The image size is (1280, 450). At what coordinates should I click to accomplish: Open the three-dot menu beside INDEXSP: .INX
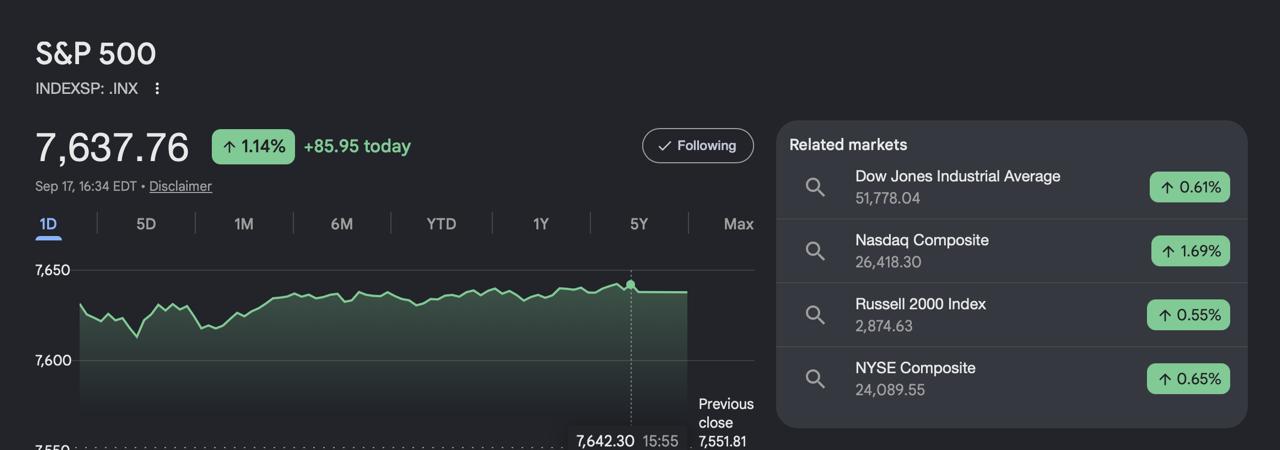(157, 89)
